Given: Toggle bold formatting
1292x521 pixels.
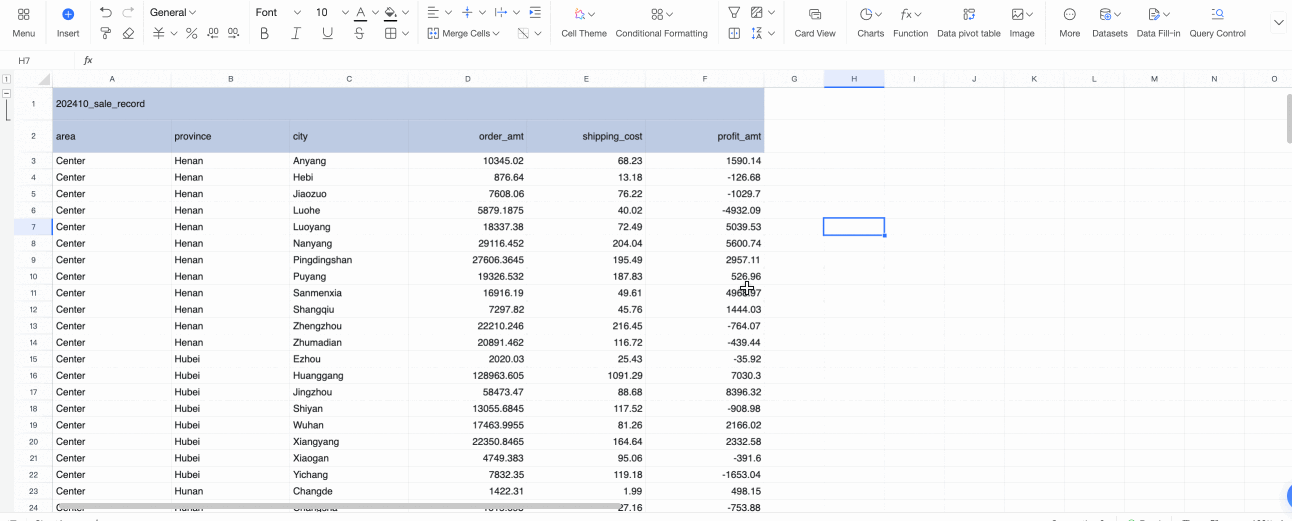Looking at the screenshot, I should click(x=264, y=33).
